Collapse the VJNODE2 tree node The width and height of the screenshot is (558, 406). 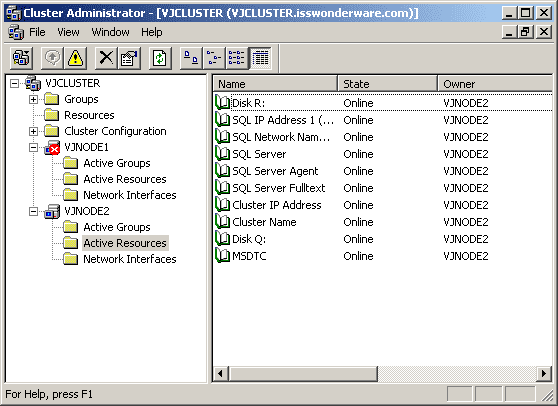coord(33,211)
